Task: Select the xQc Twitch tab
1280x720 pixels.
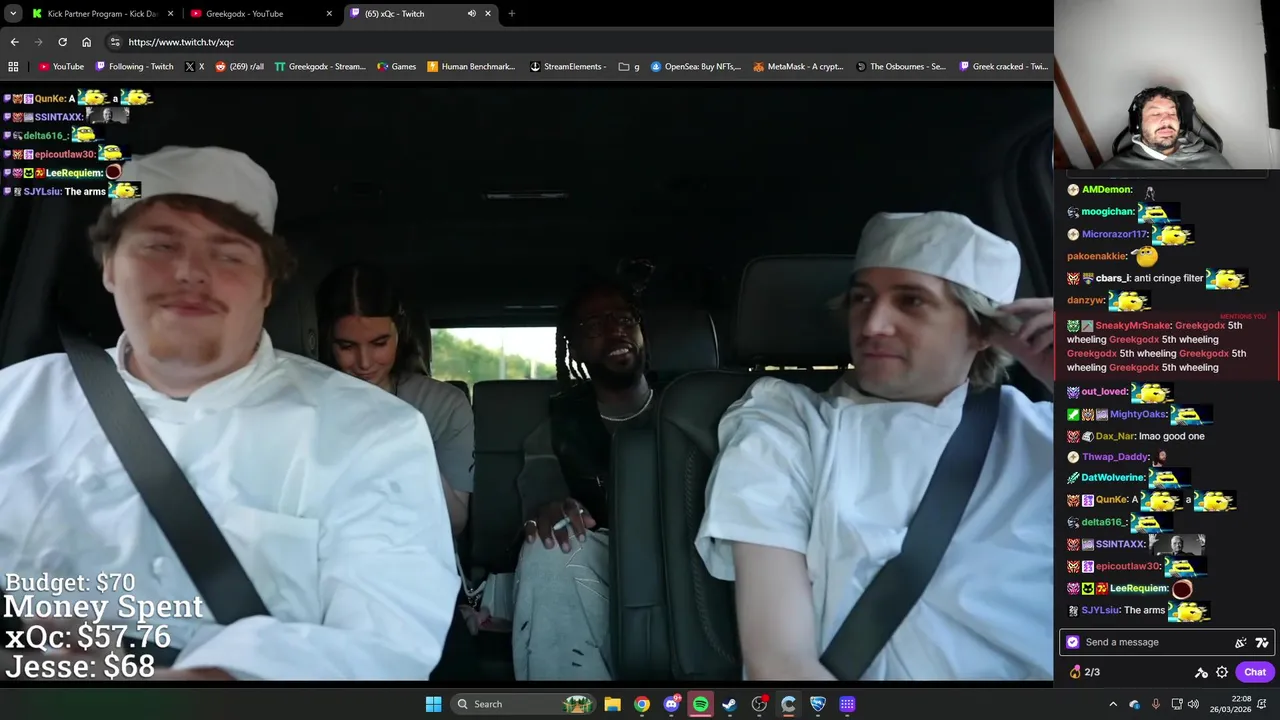Action: tap(420, 14)
